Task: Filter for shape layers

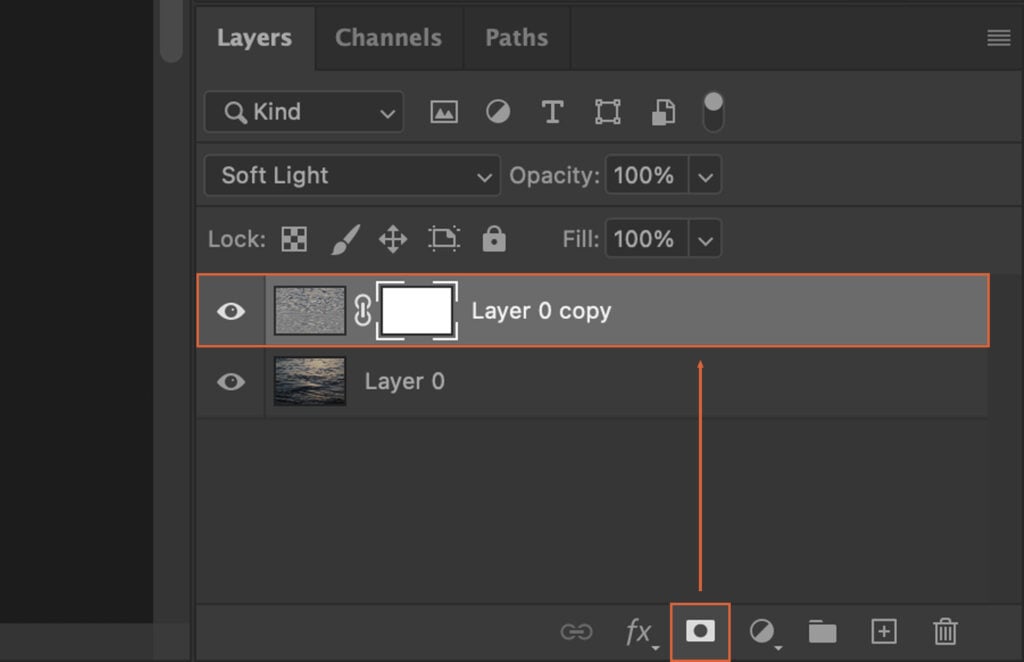Action: point(608,111)
